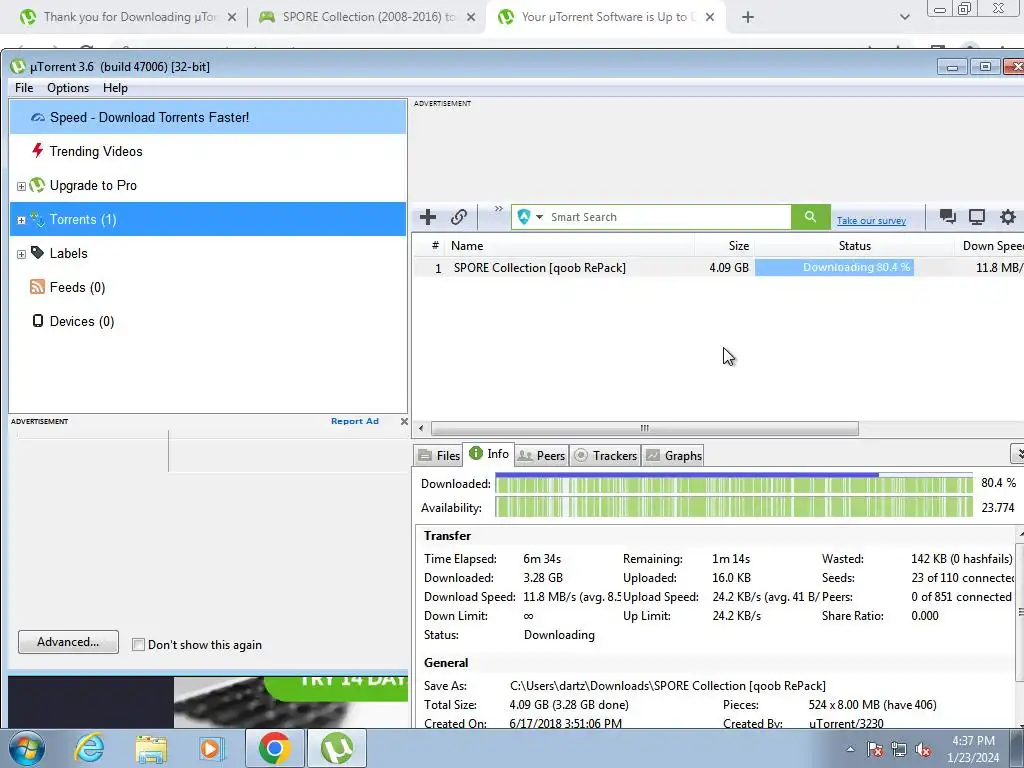Click the Report Ad link

tap(355, 421)
